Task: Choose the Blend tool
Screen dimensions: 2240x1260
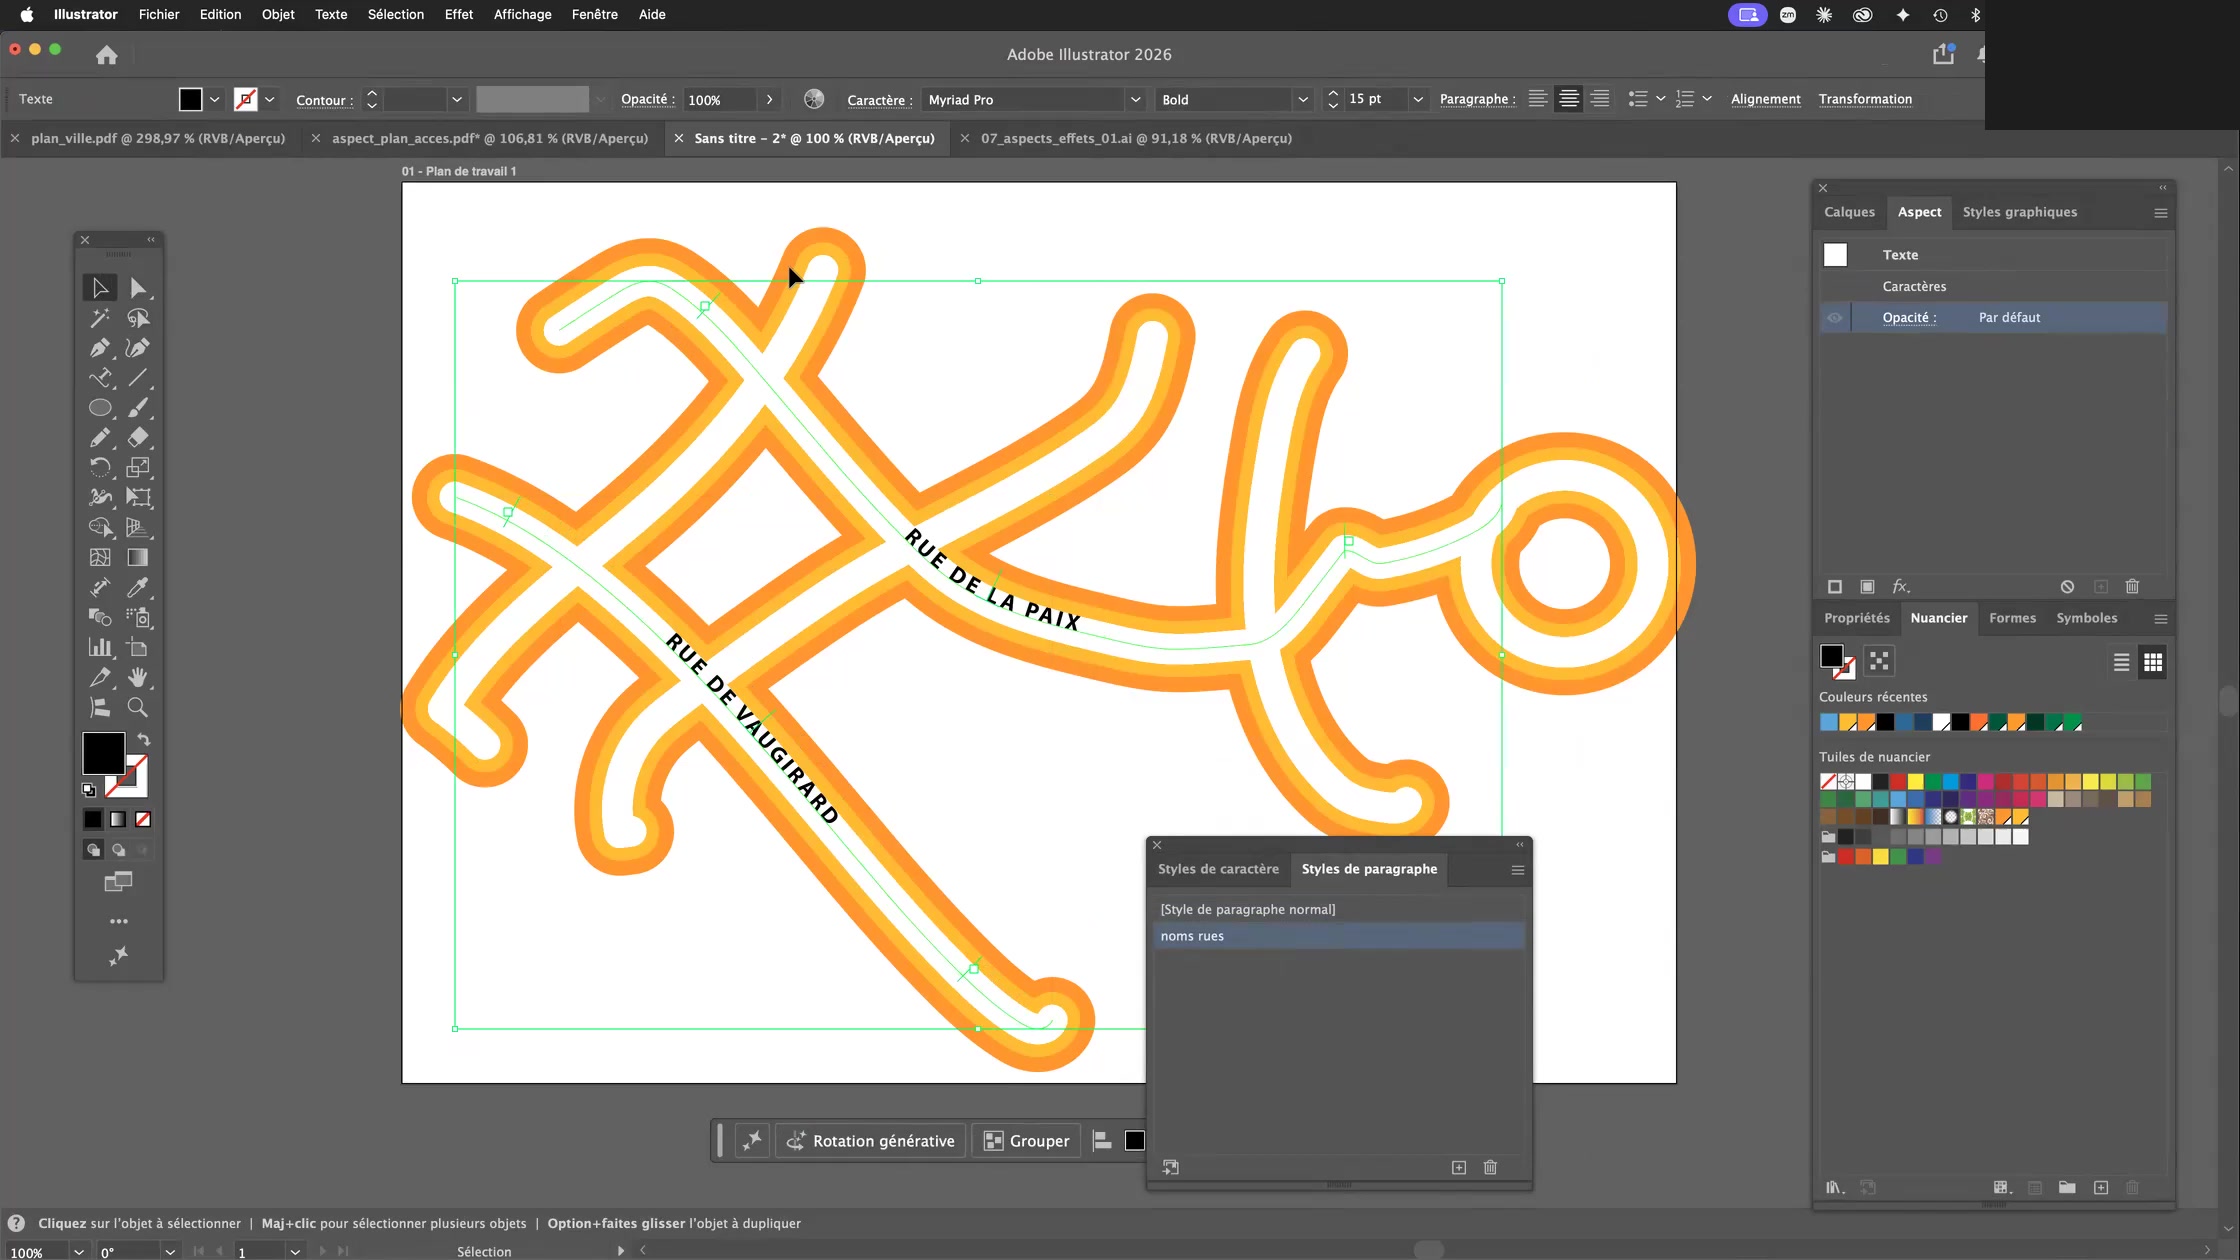Action: (x=100, y=617)
